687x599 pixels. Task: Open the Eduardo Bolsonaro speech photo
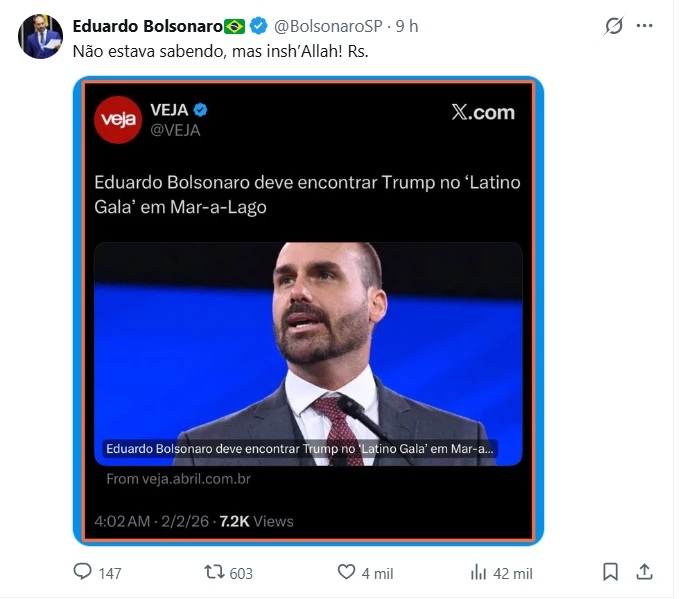308,340
